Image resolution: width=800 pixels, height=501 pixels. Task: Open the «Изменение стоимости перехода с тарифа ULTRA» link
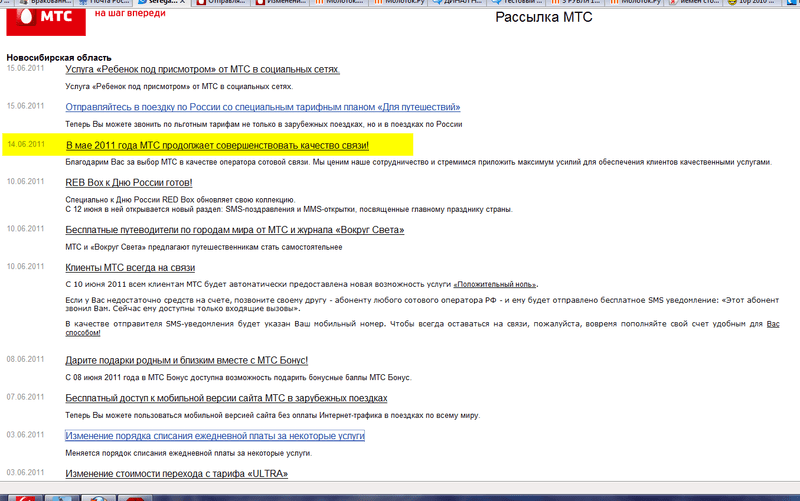coord(176,473)
